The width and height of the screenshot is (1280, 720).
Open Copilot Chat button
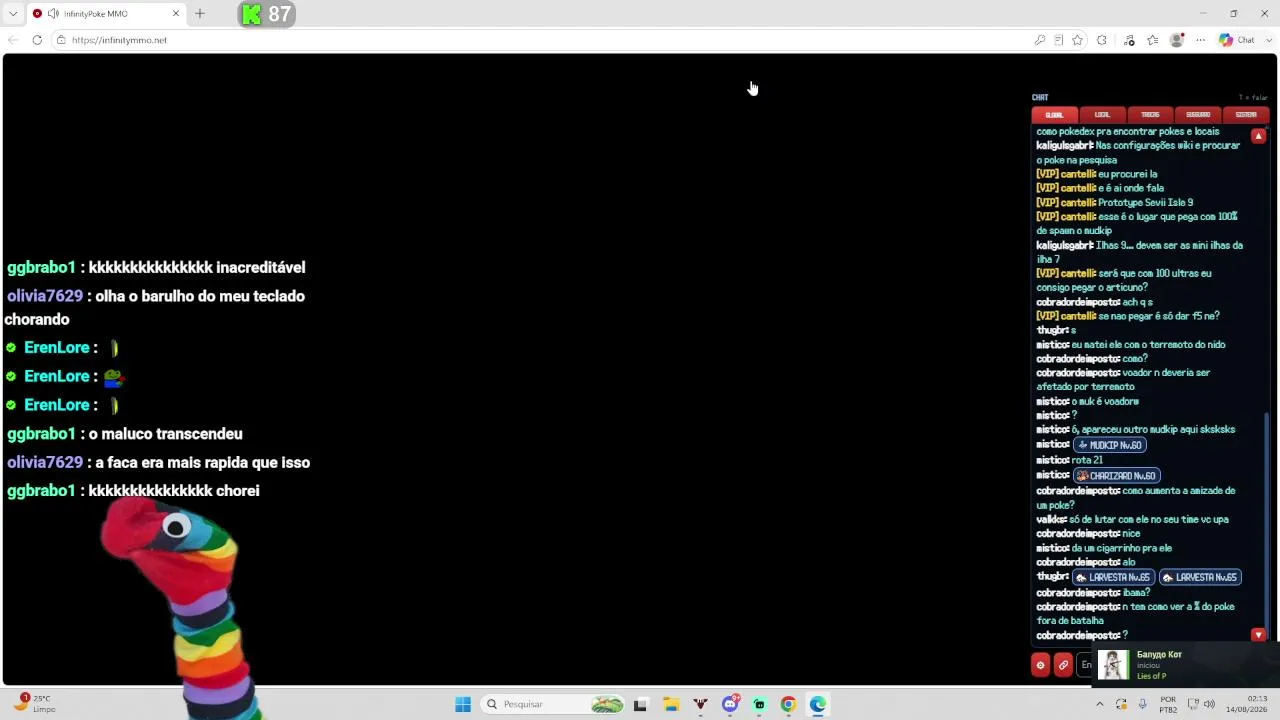click(1237, 40)
